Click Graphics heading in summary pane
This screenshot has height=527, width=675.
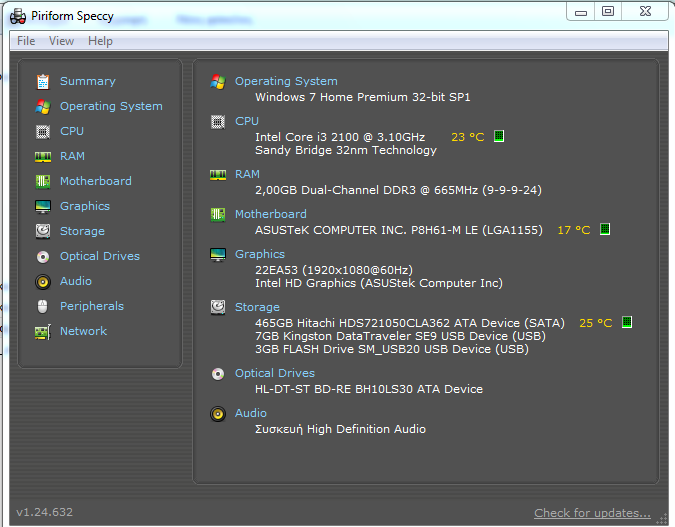tap(260, 254)
